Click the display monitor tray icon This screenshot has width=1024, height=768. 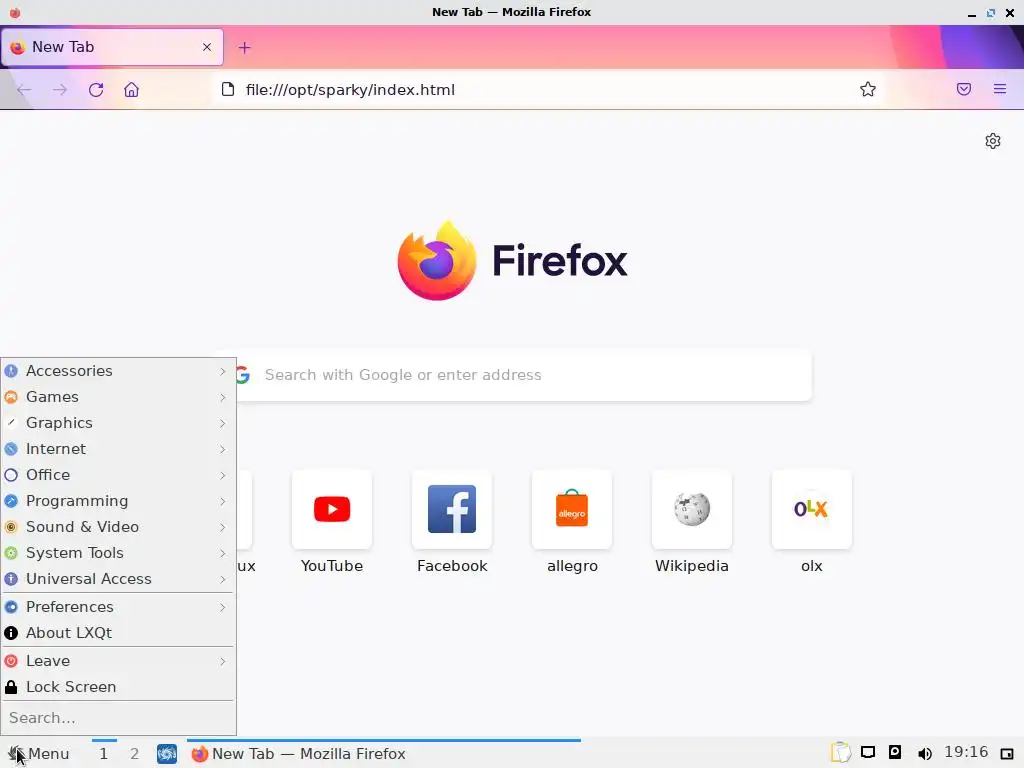point(868,752)
